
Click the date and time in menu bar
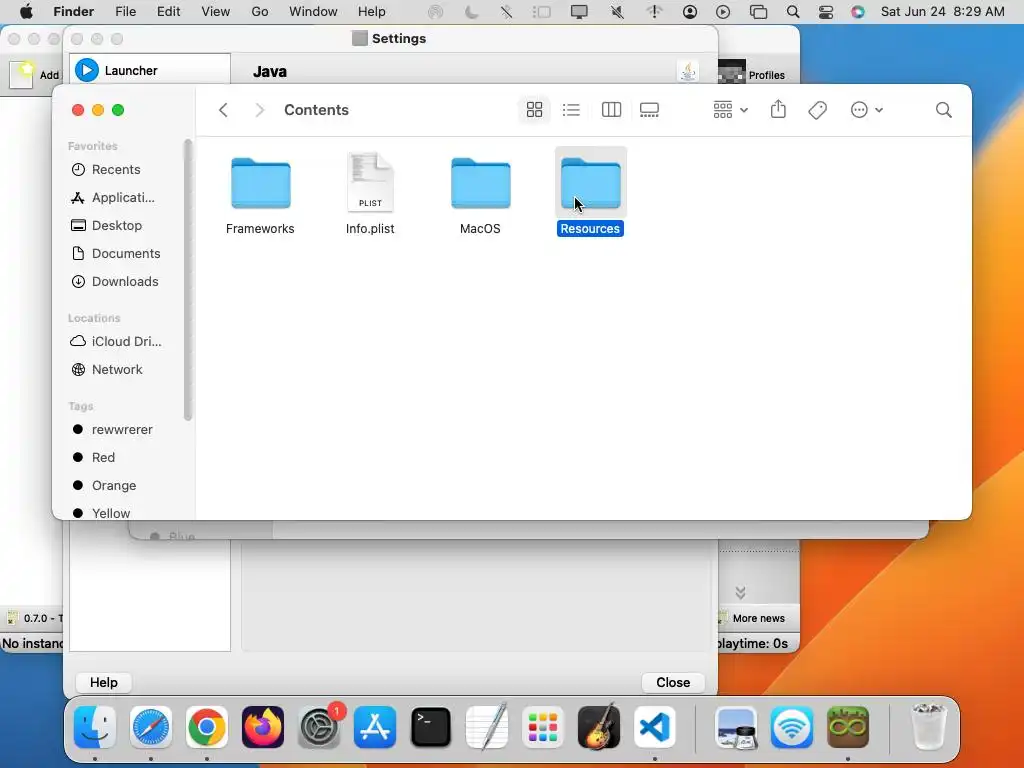pos(942,12)
